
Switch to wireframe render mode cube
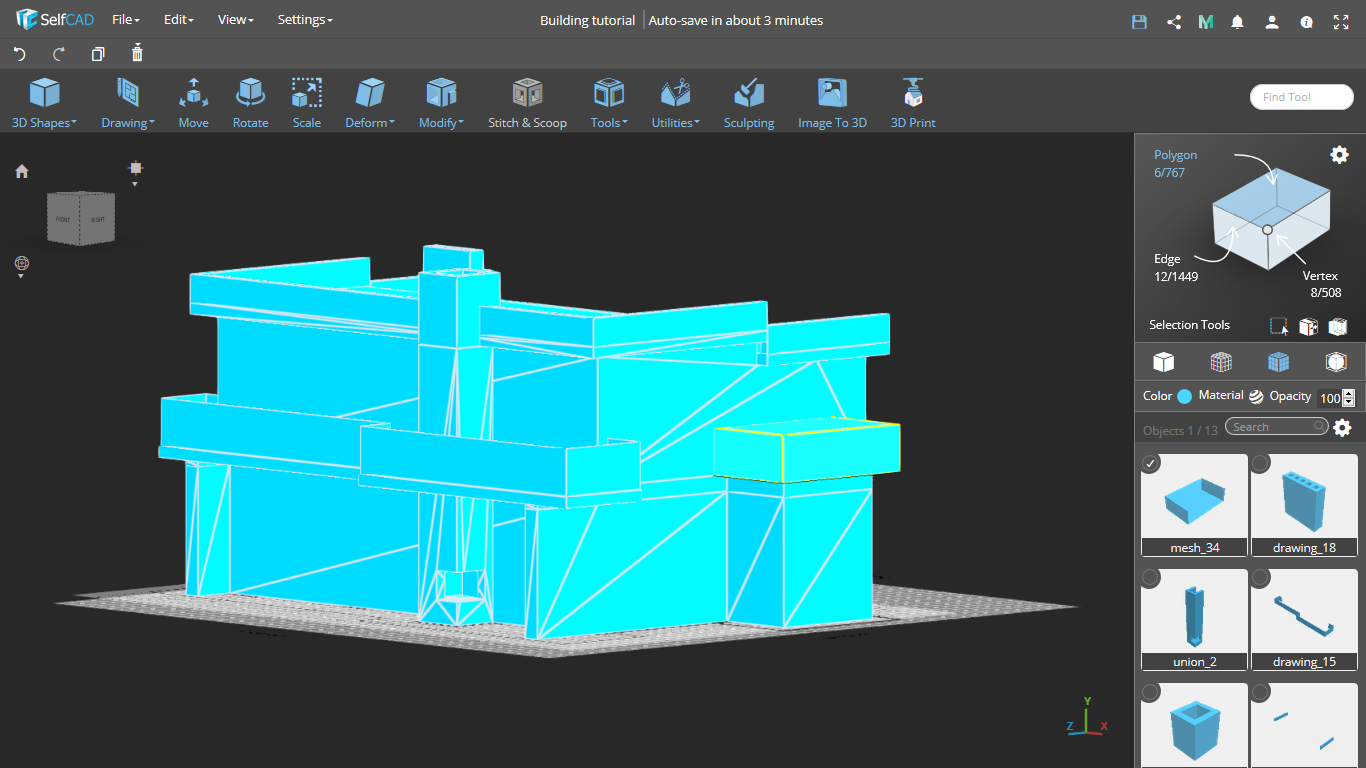click(x=1221, y=362)
